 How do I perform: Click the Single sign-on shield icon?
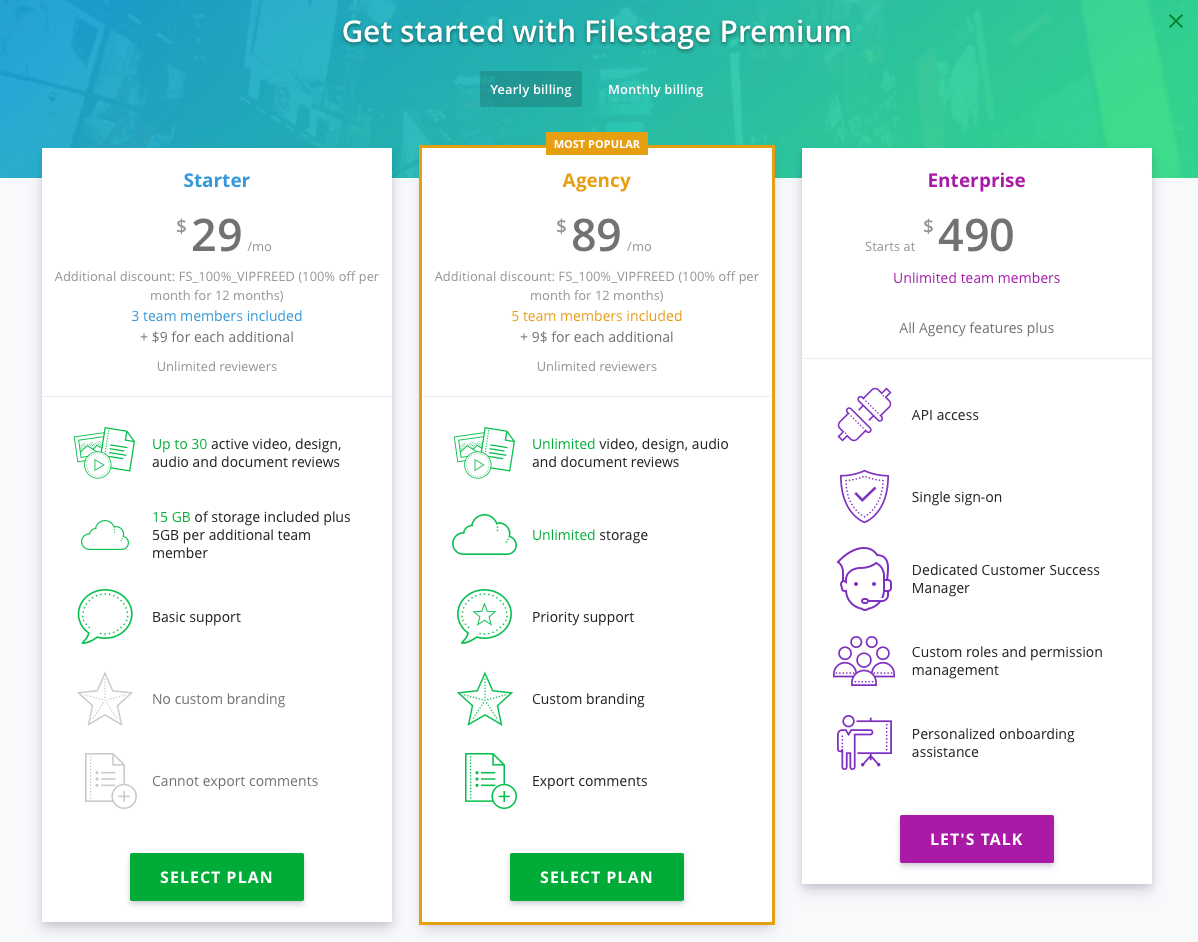coord(864,497)
